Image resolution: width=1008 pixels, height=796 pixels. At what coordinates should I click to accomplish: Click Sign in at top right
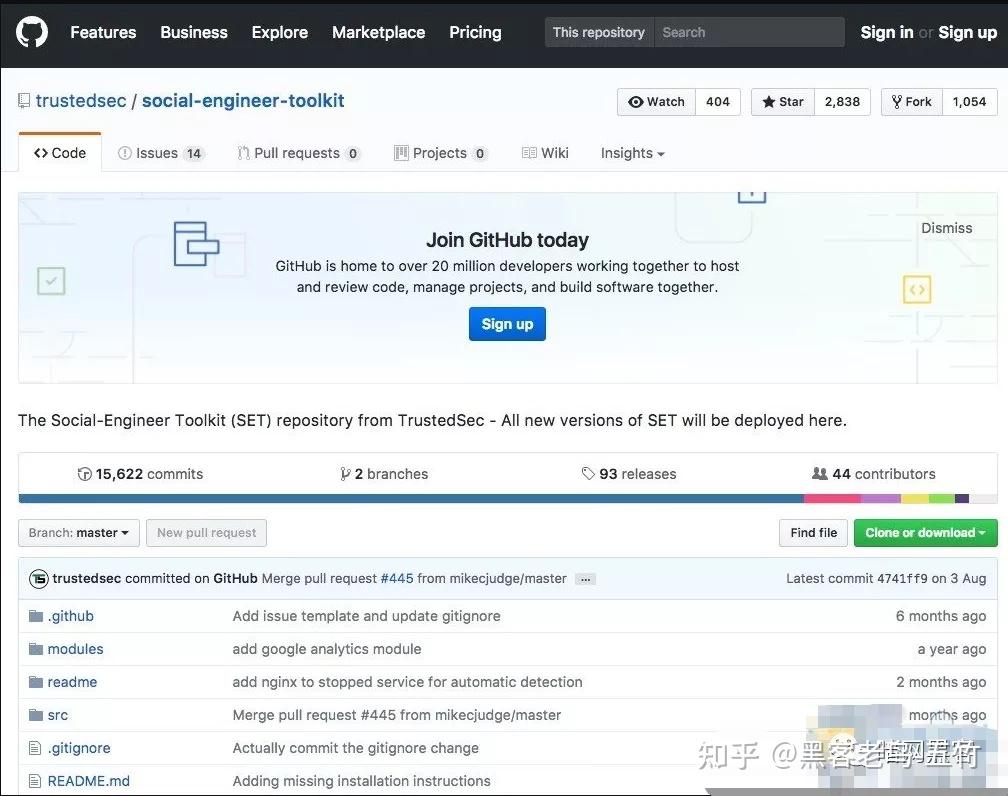886,32
